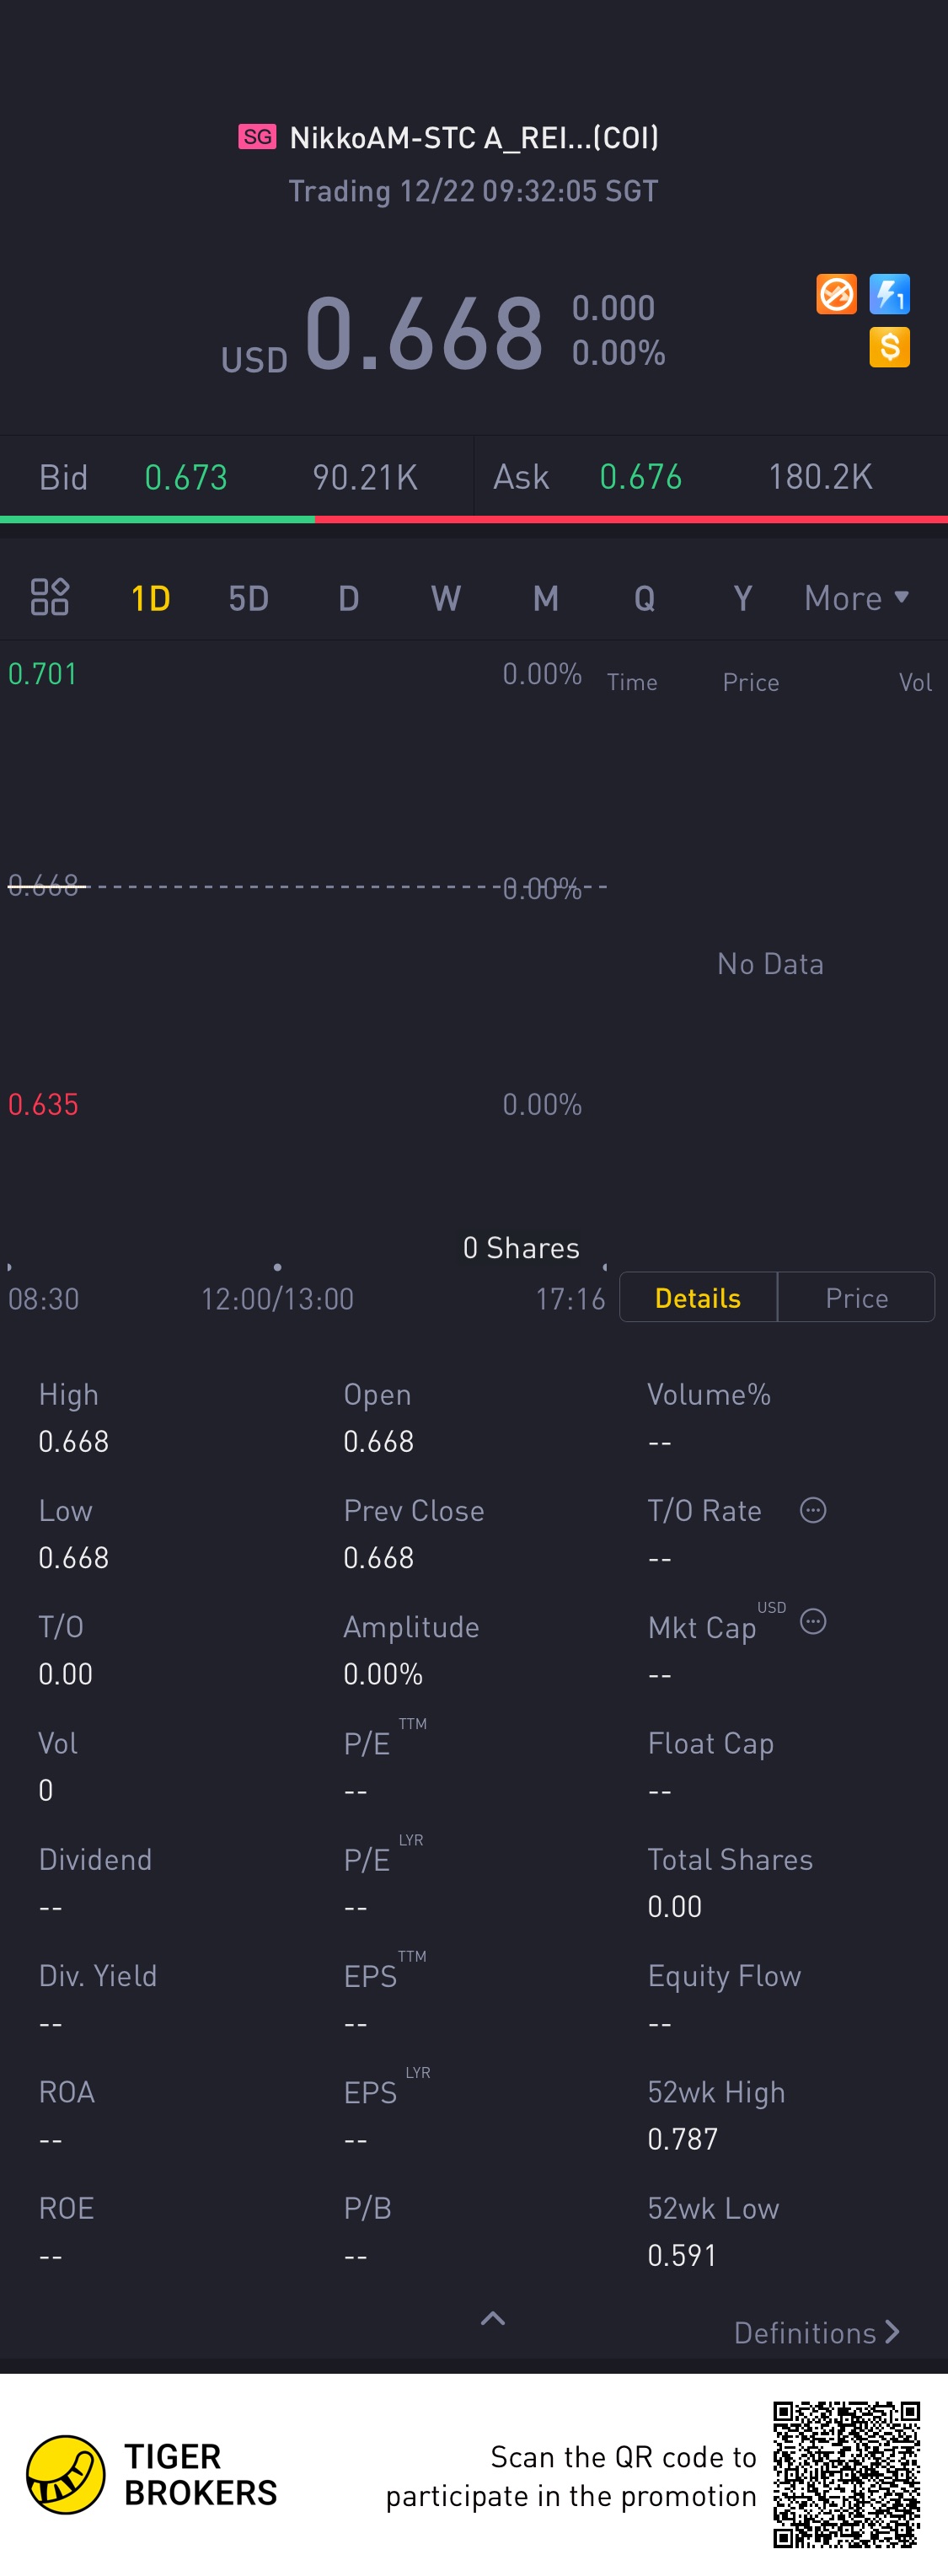Tap the green-red bid/ask ratio bar
Image resolution: width=948 pixels, height=2576 pixels.
[474, 519]
